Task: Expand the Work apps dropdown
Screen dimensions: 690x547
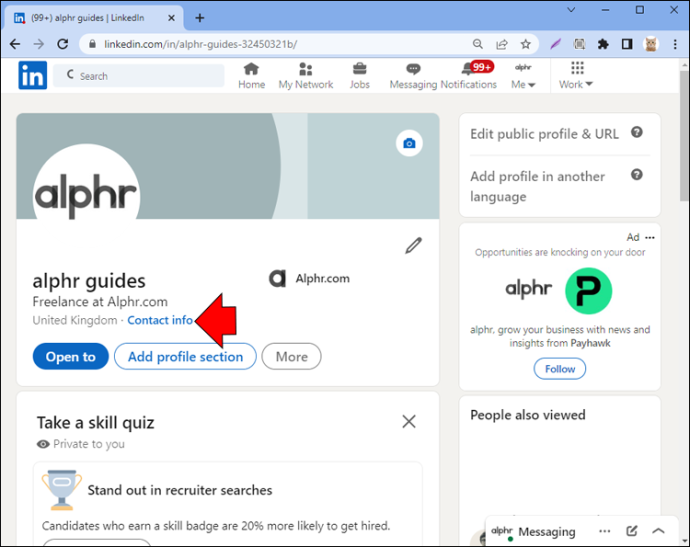Action: coord(576,76)
